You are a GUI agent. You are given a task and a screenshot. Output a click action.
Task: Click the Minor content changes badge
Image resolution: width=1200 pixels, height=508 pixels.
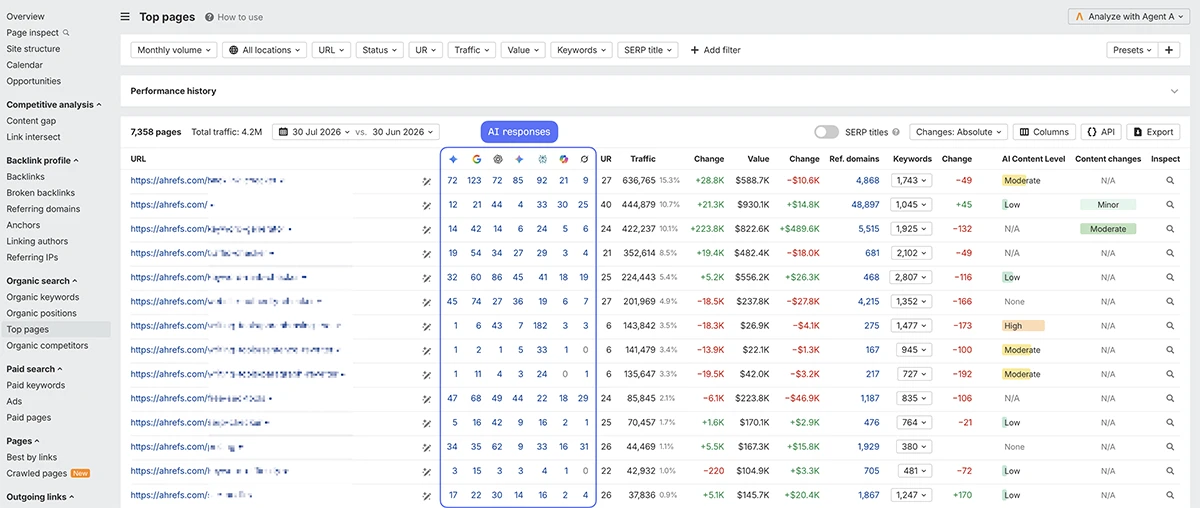point(1108,205)
